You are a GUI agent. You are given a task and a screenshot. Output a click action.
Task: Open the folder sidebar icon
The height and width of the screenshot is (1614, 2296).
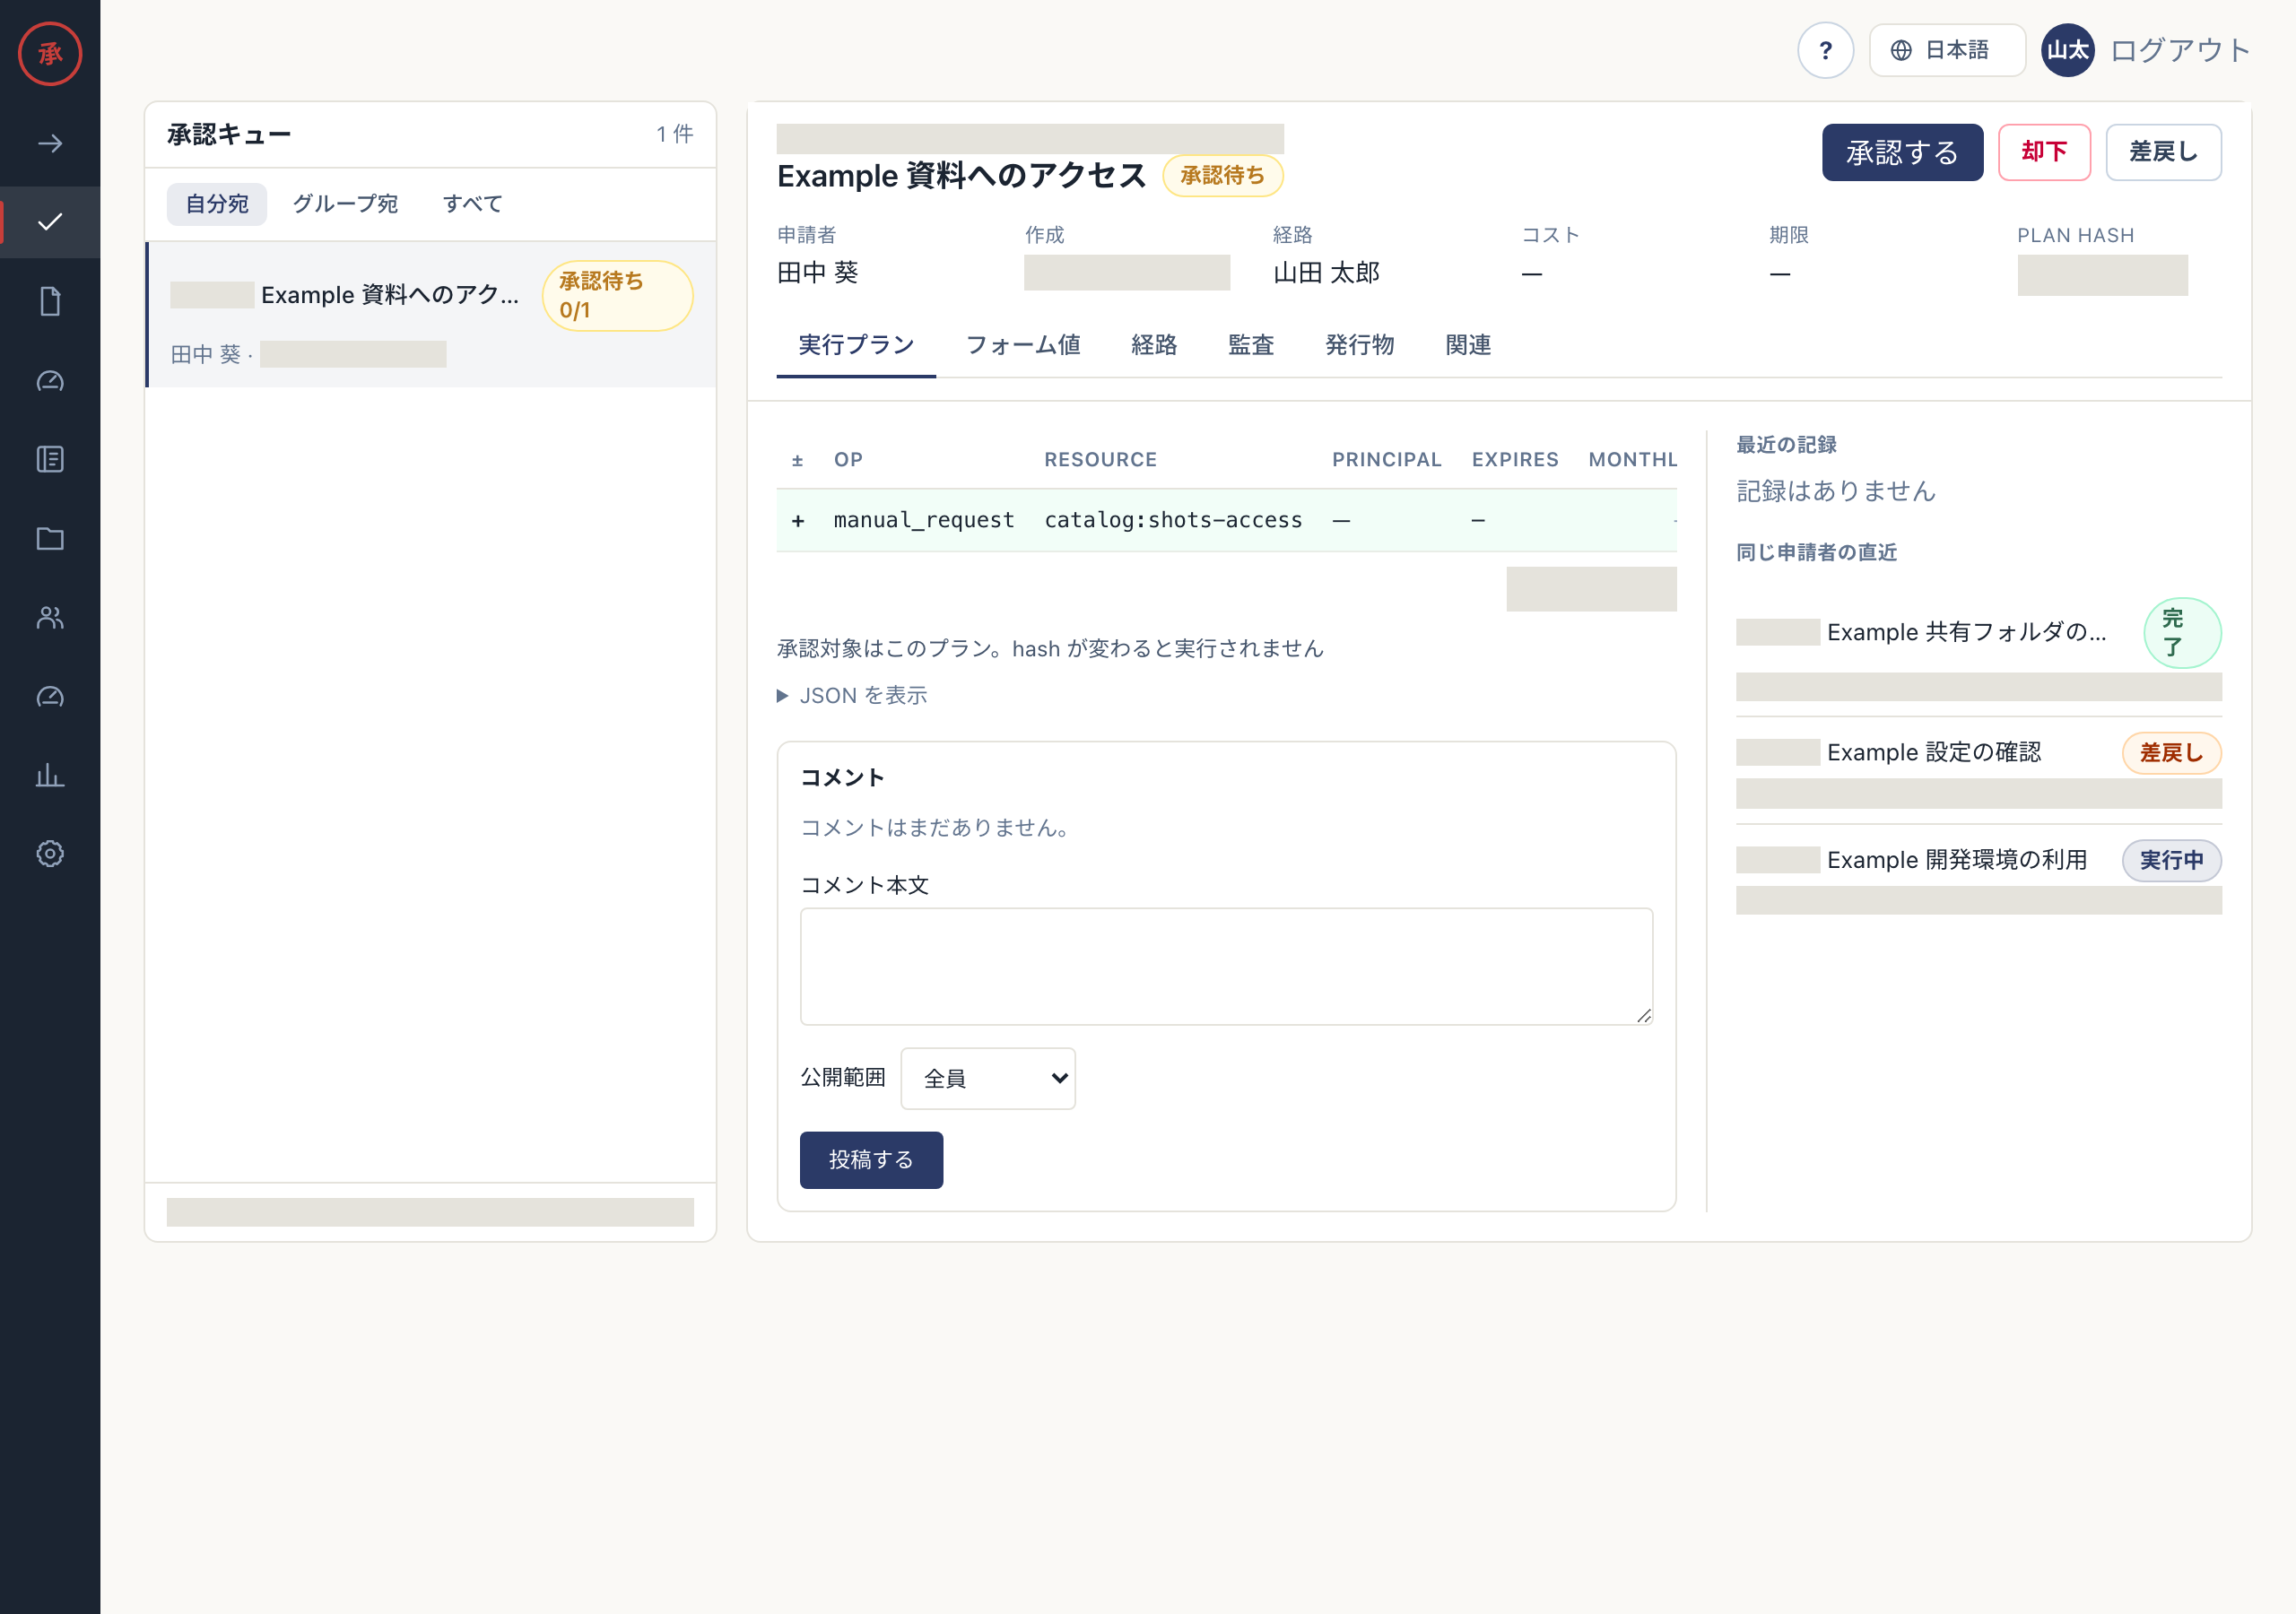pos(50,538)
